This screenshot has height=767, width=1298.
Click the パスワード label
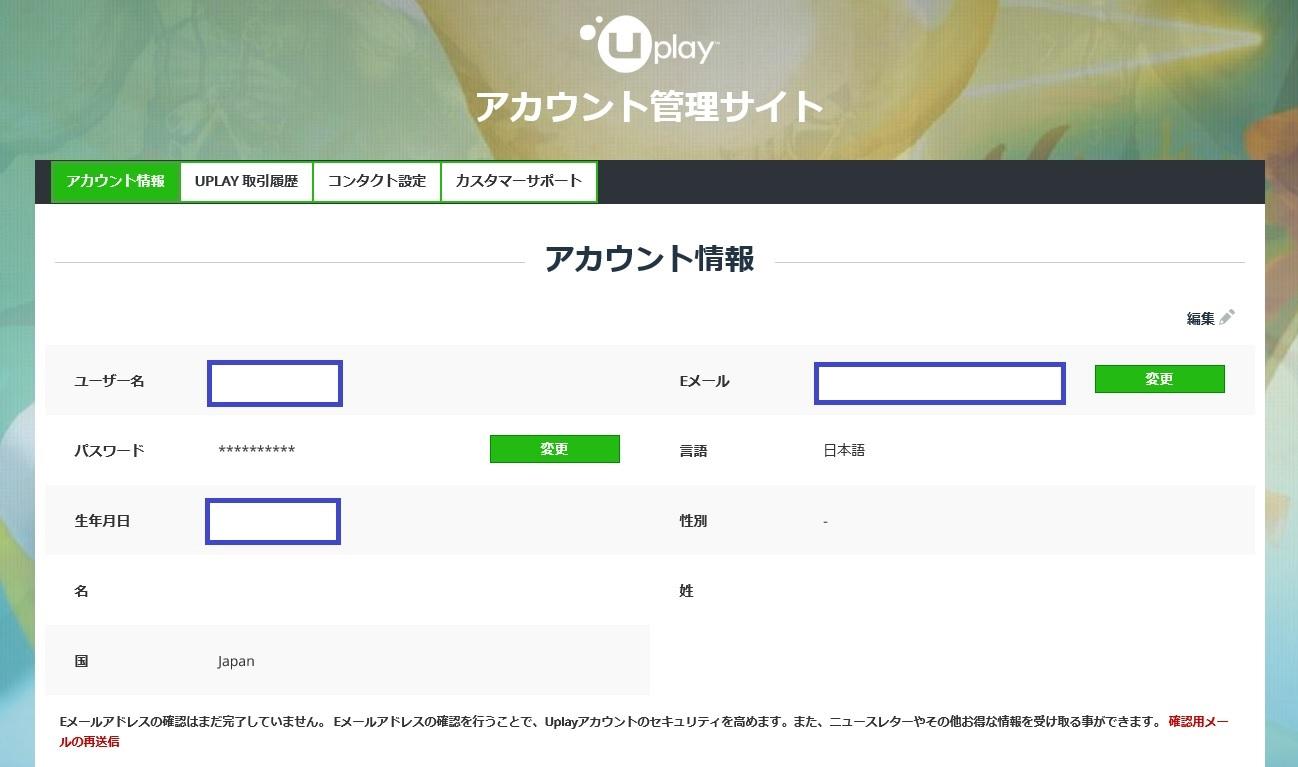tap(109, 451)
